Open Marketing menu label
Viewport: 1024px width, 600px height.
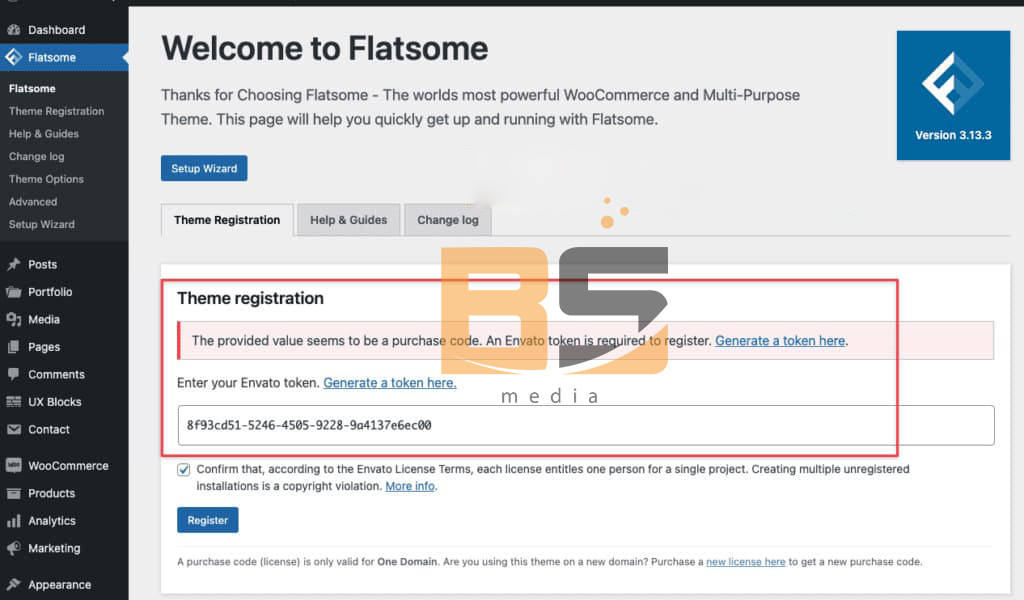tap(54, 548)
